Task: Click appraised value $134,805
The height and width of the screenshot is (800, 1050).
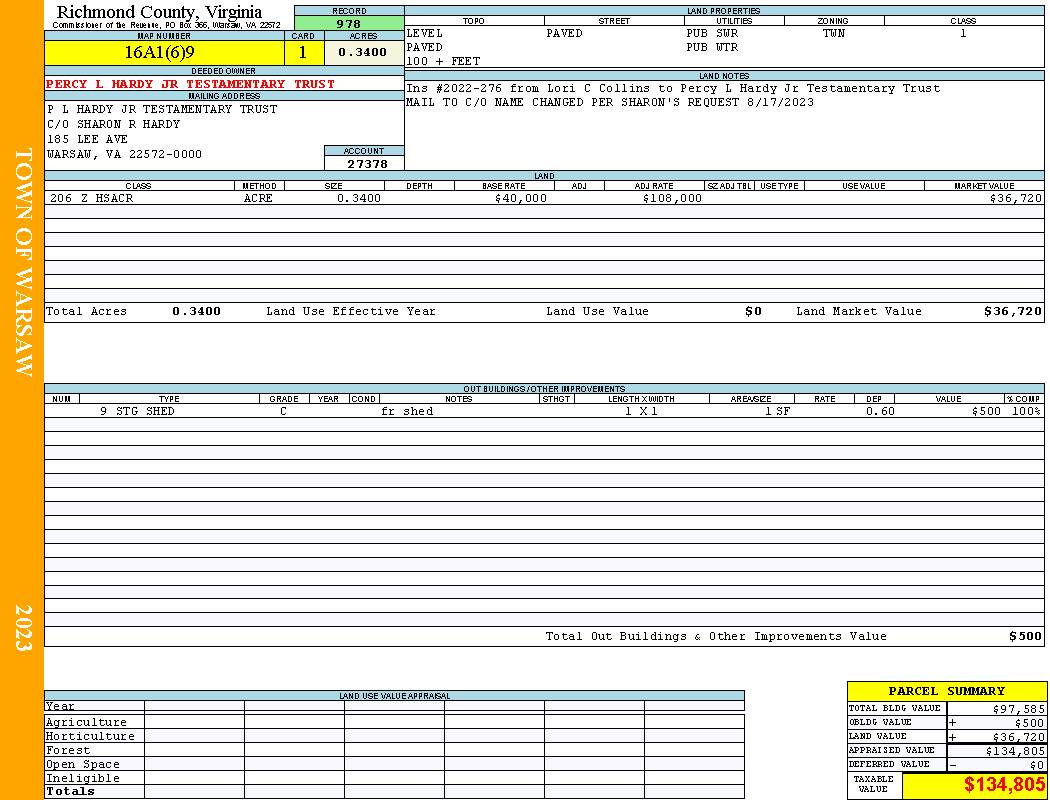Action: click(1015, 751)
